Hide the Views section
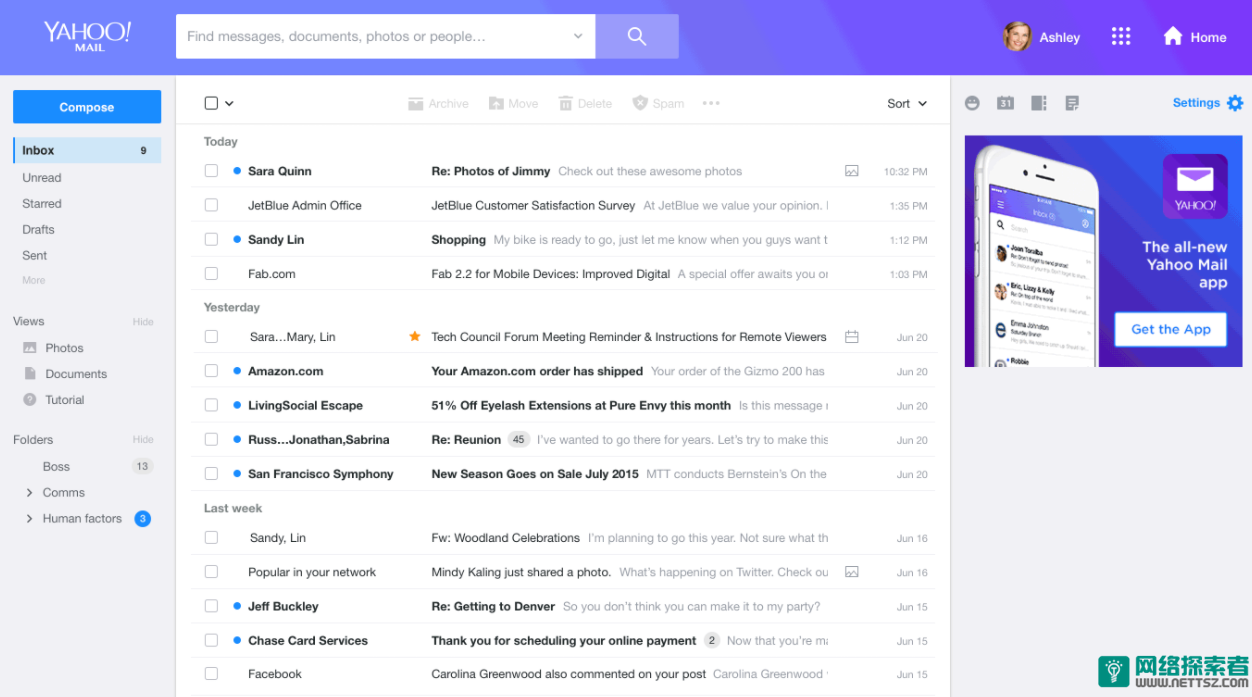 [143, 322]
